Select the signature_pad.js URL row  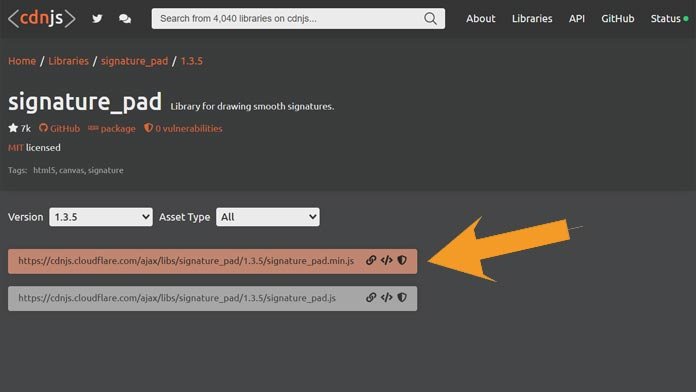point(213,298)
